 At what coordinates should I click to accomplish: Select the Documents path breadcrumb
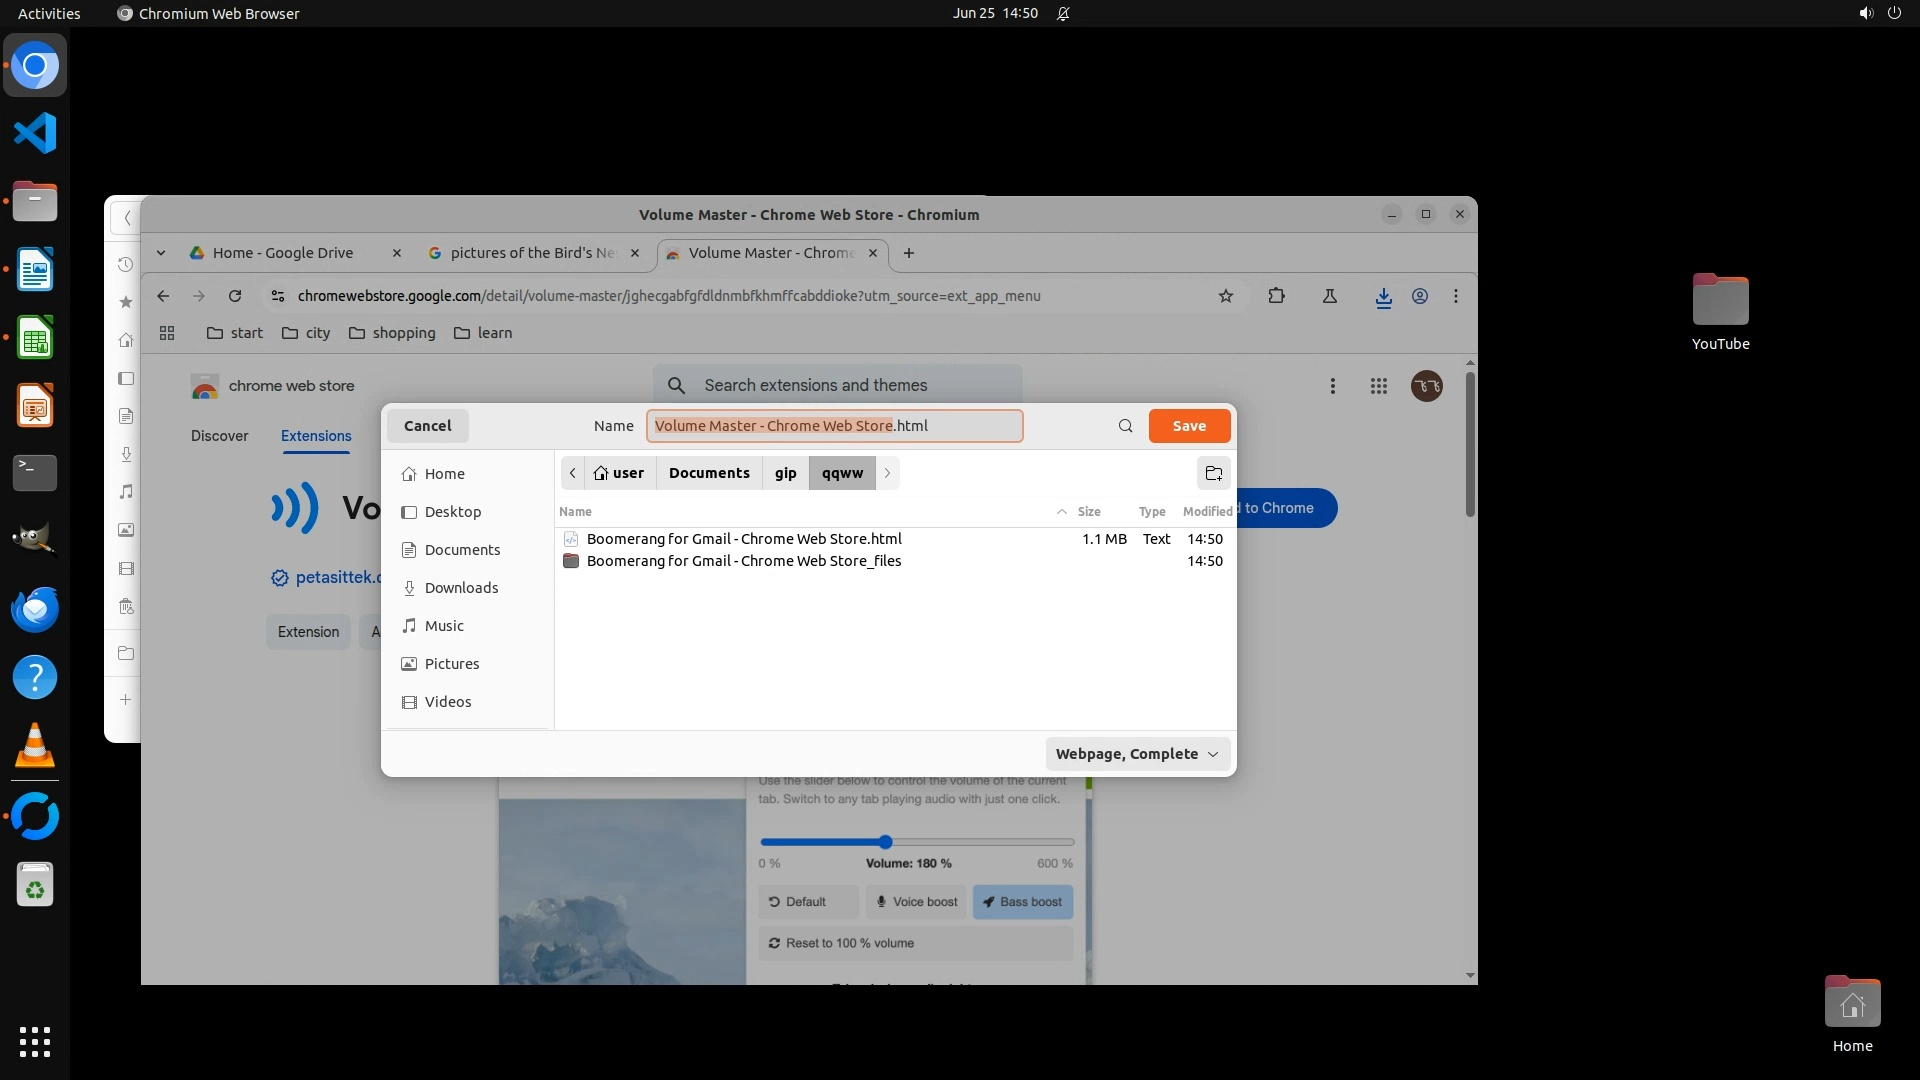coord(709,473)
